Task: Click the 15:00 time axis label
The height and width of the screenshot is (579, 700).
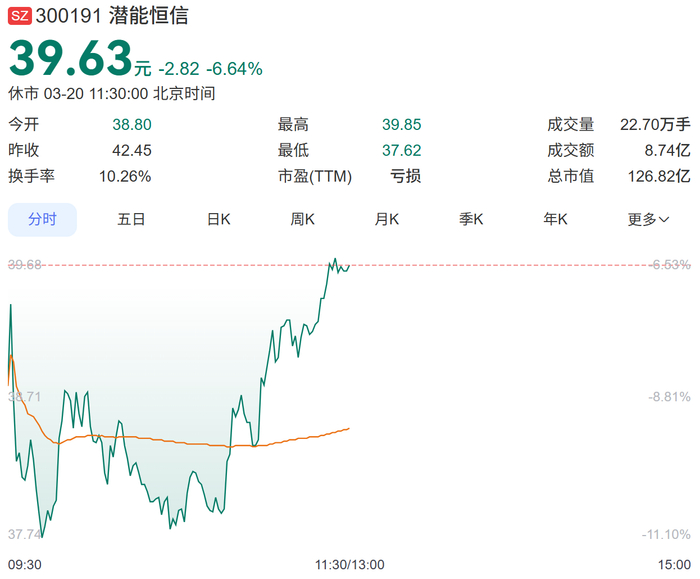Action: 674,565
